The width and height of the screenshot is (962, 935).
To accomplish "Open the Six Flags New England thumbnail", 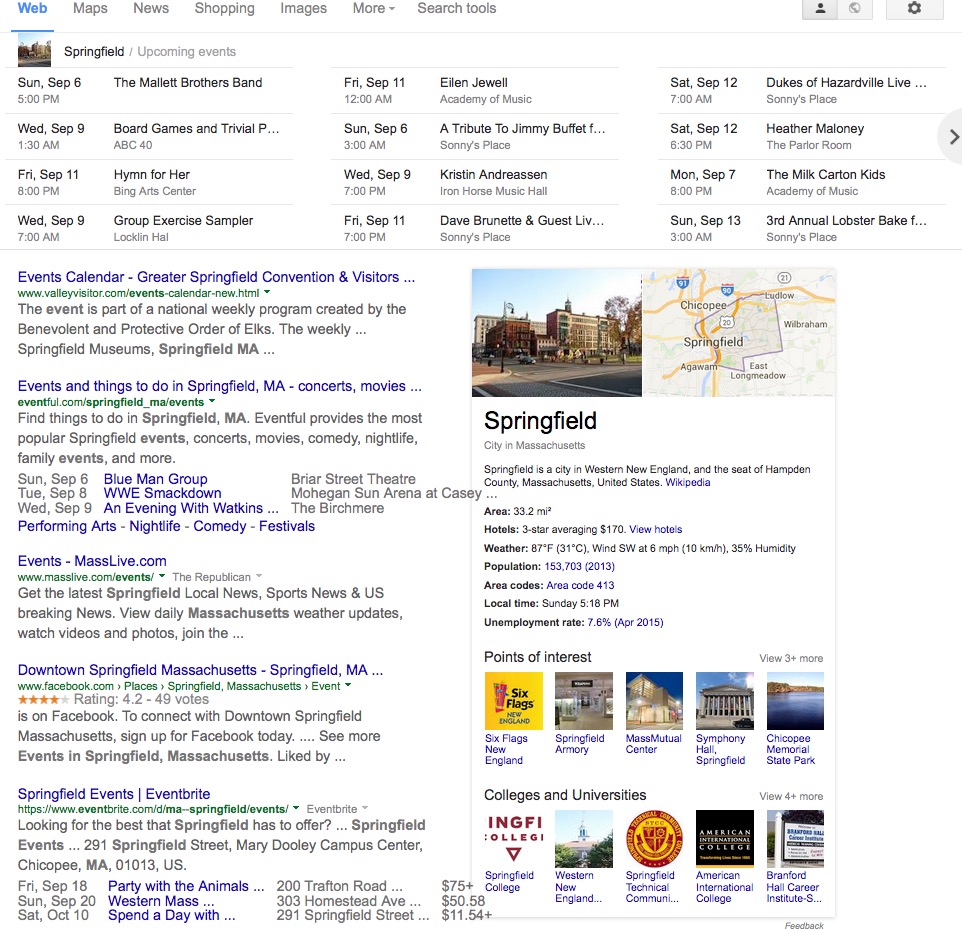I will 514,701.
